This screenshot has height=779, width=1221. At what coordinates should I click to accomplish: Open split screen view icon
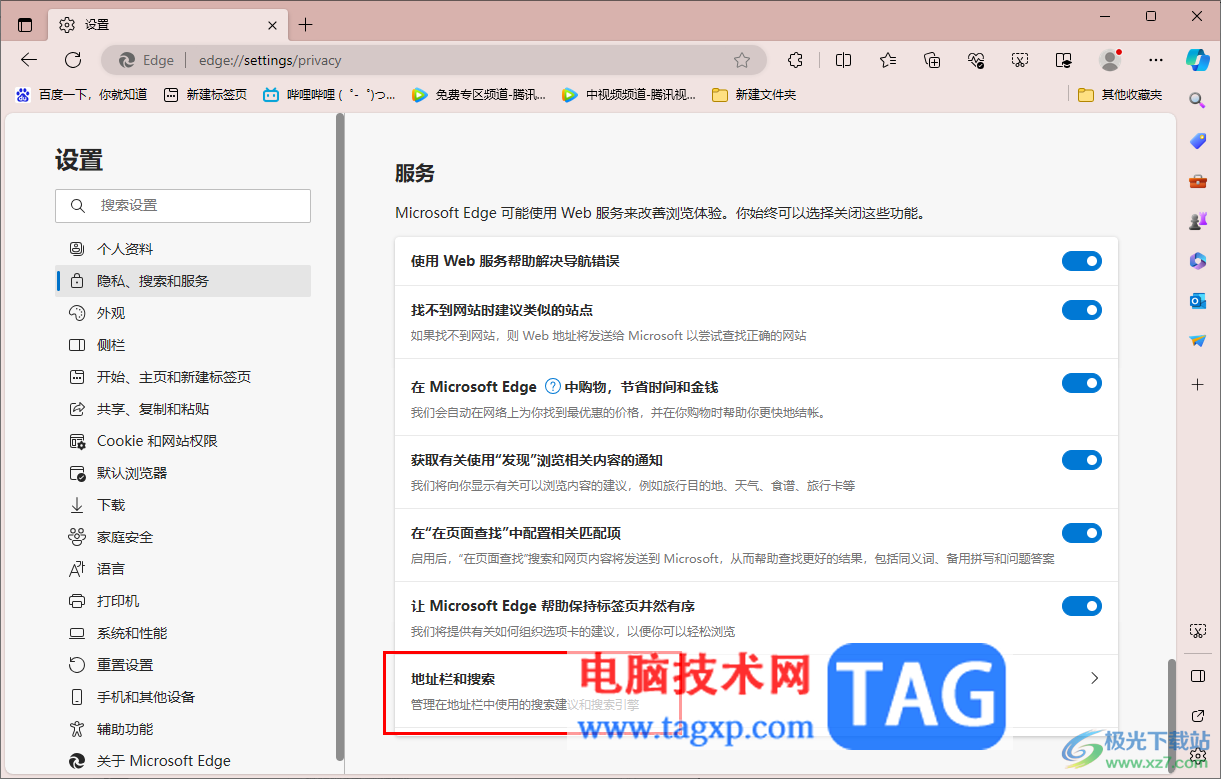[x=843, y=60]
